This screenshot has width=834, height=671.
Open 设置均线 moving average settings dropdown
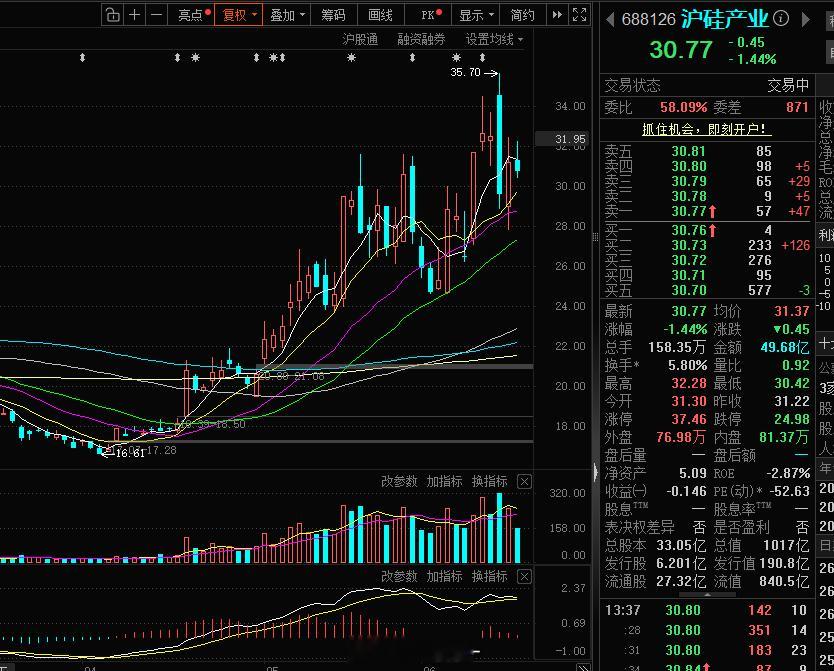[494, 39]
